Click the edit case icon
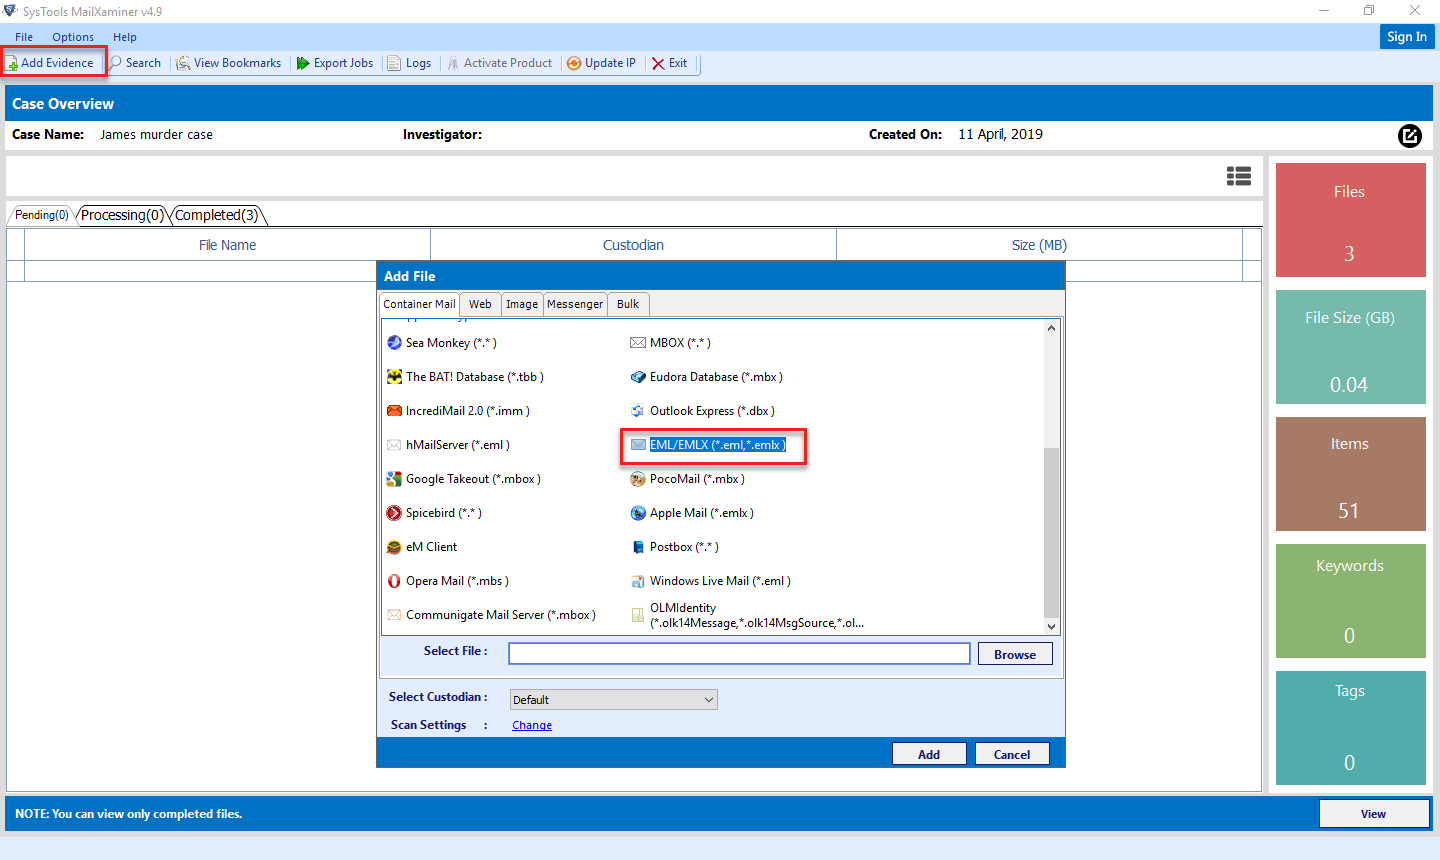 pos(1410,135)
